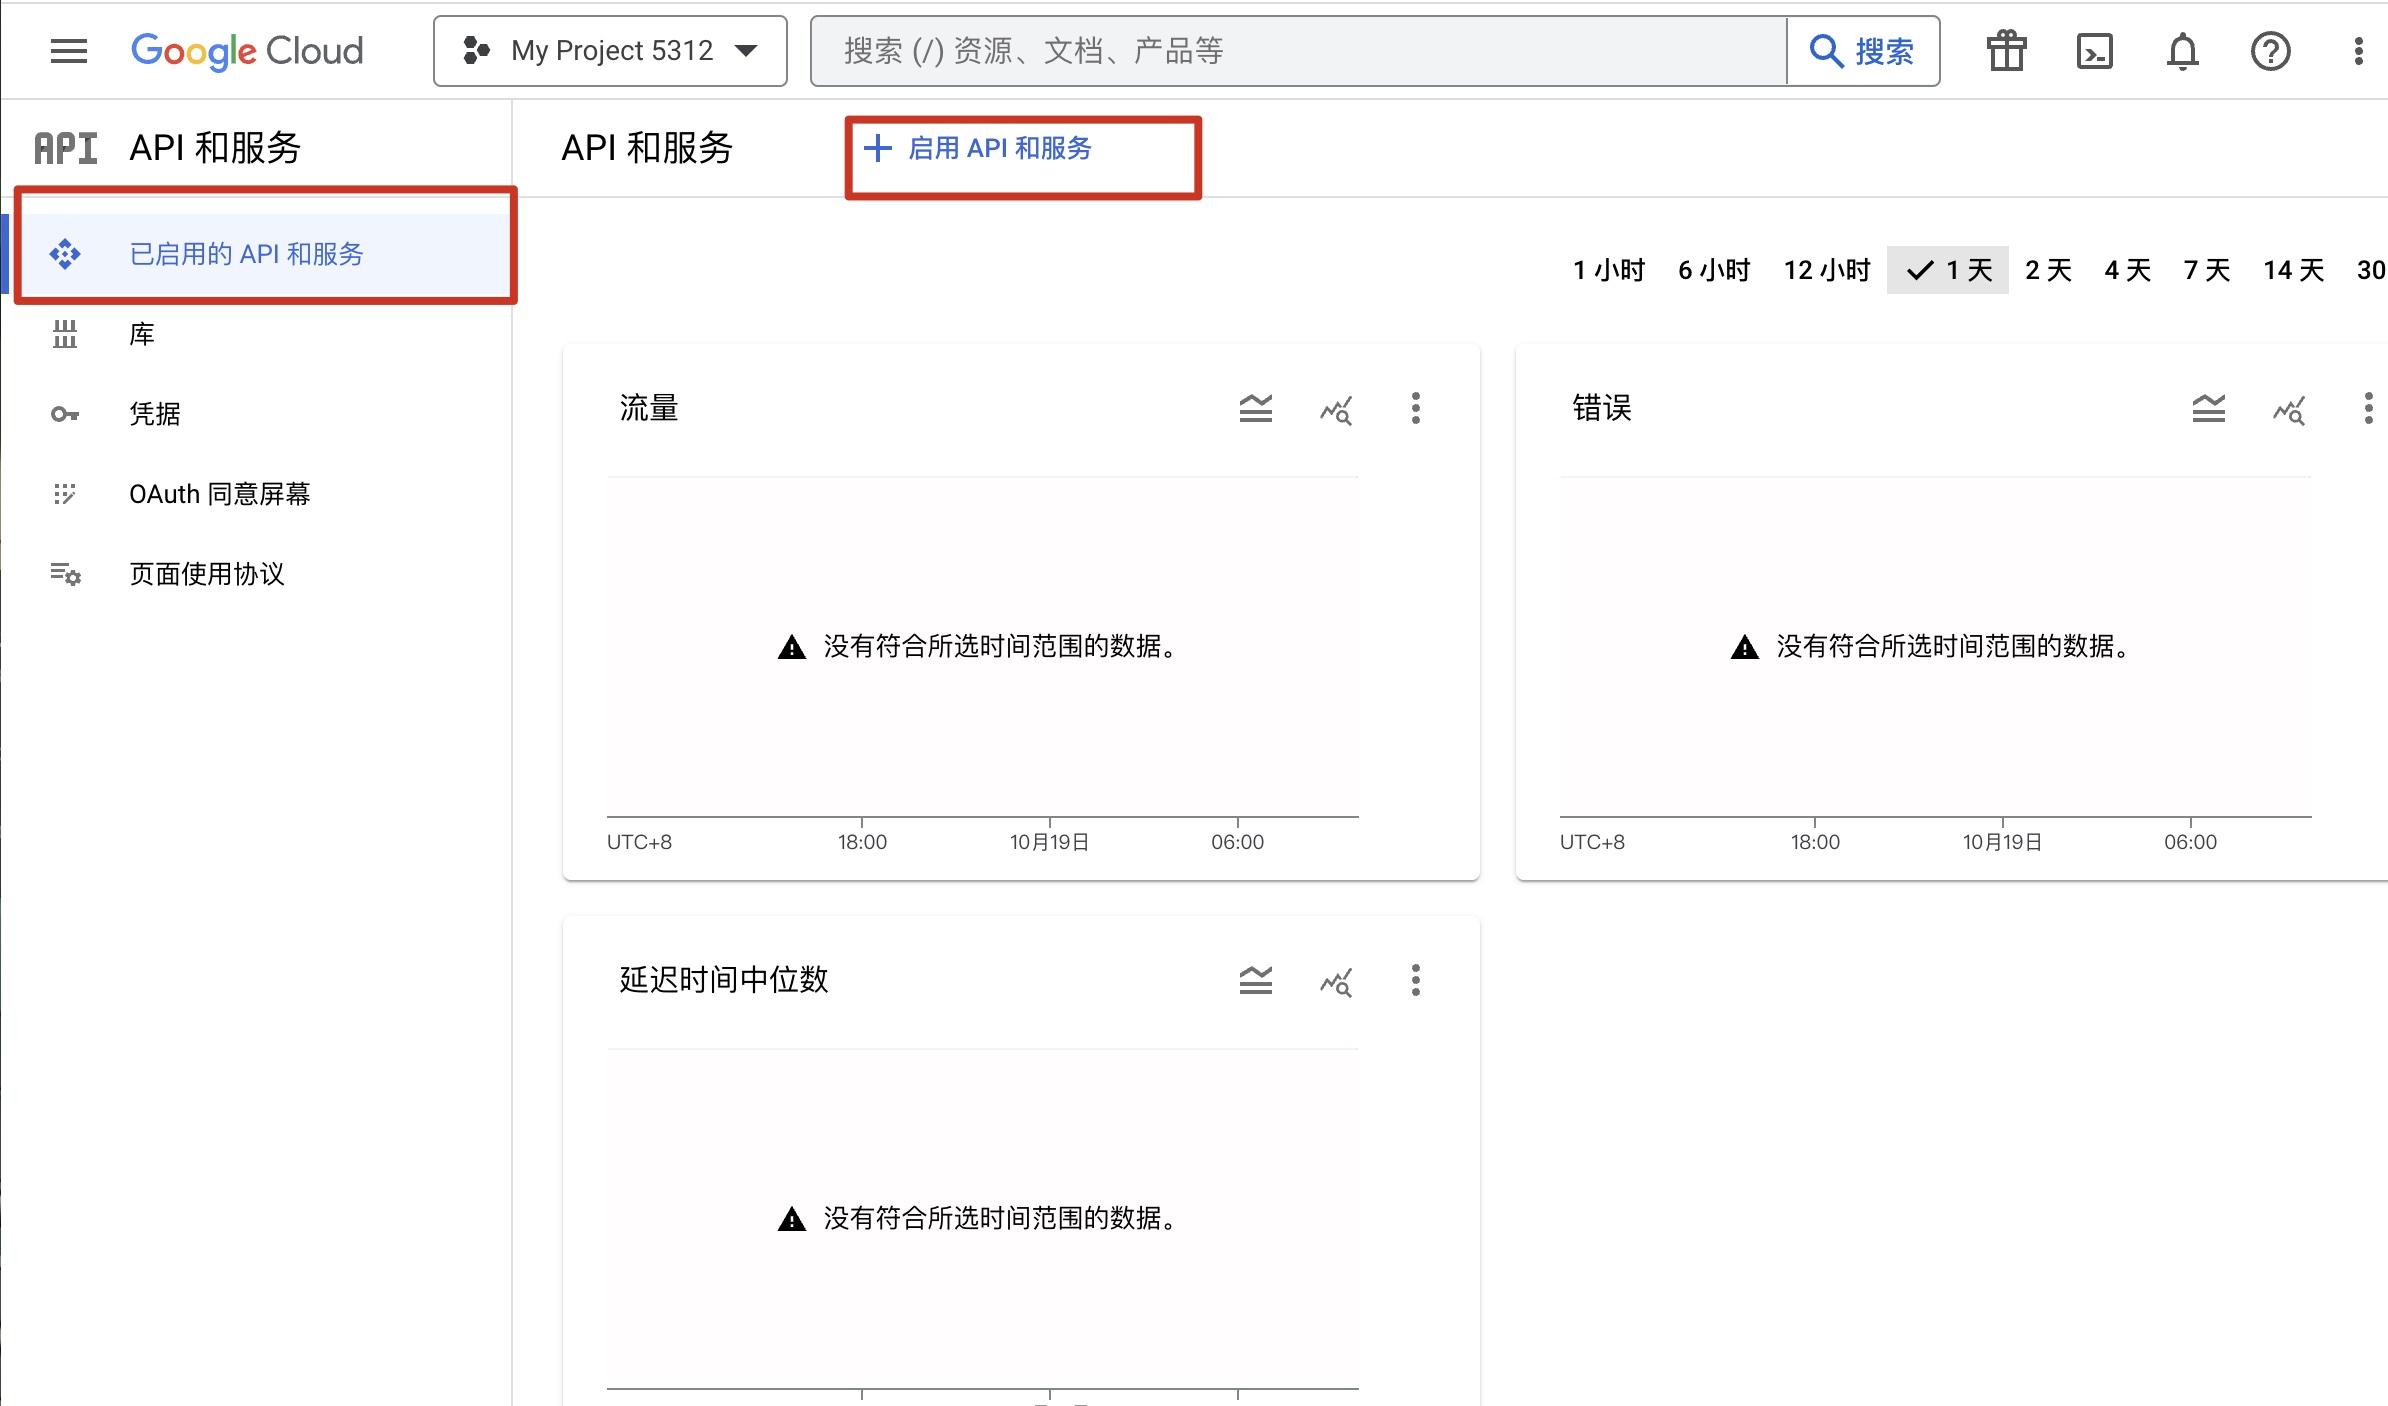Expand the My Project 5312 project selector

[610, 51]
